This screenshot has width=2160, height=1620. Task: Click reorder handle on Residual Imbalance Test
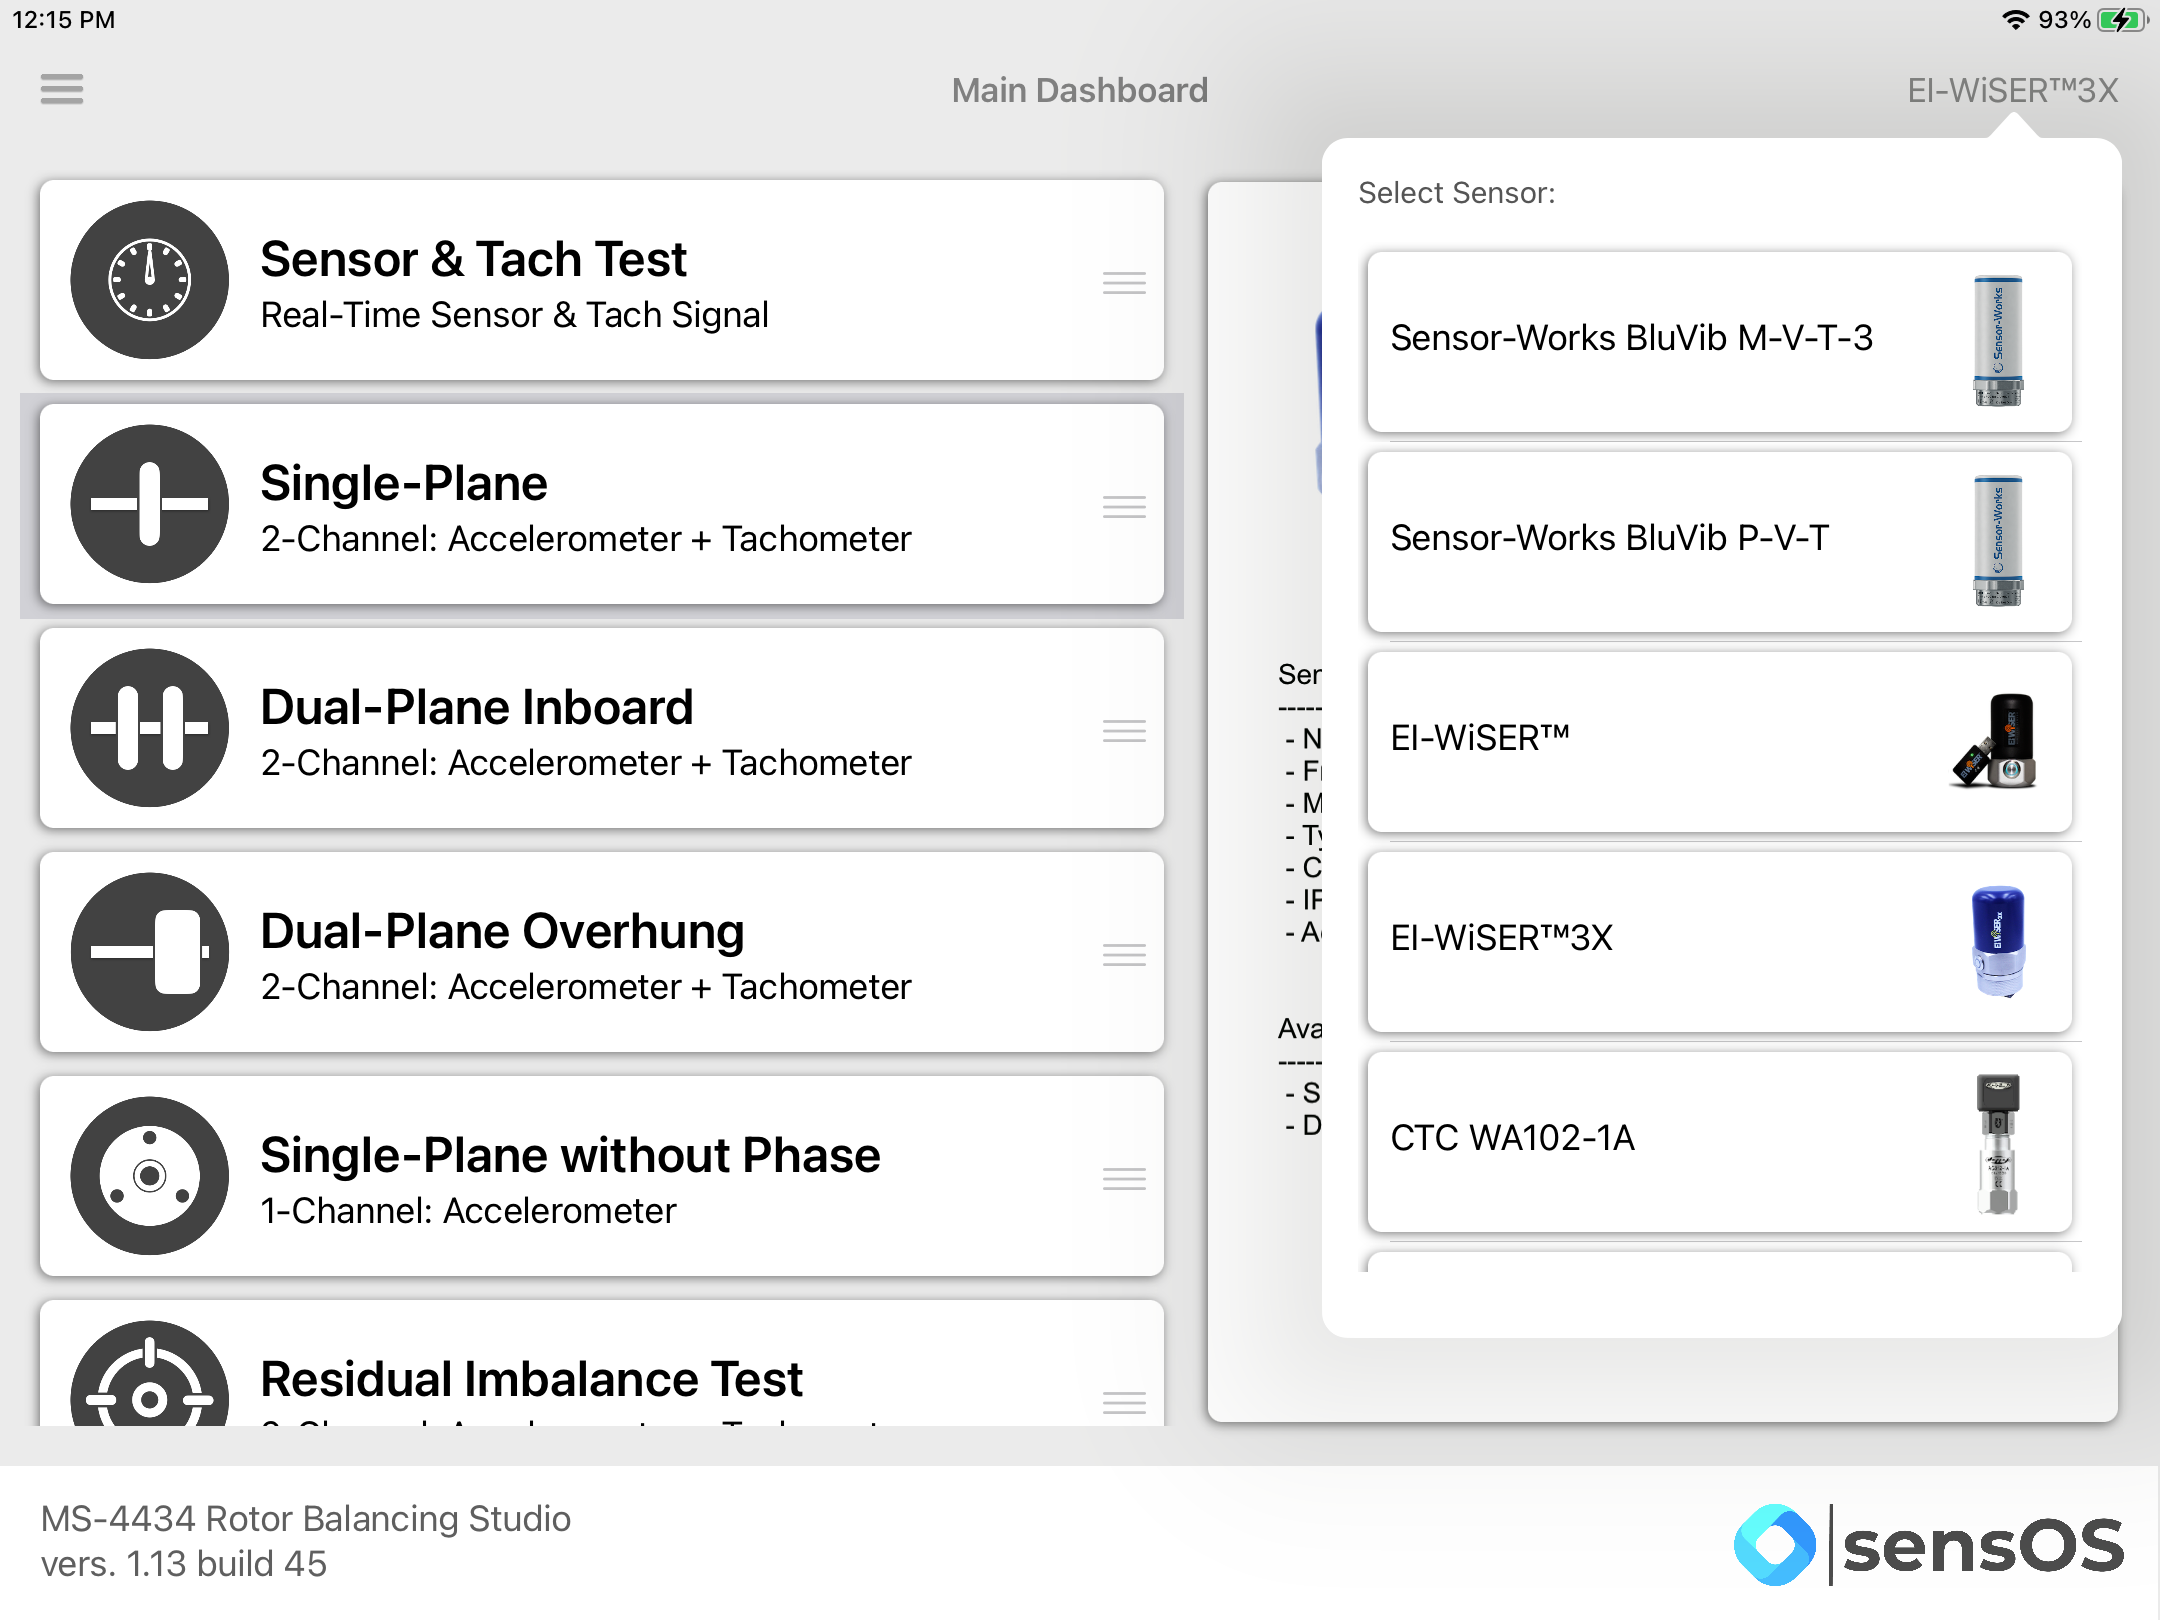click(x=1124, y=1403)
